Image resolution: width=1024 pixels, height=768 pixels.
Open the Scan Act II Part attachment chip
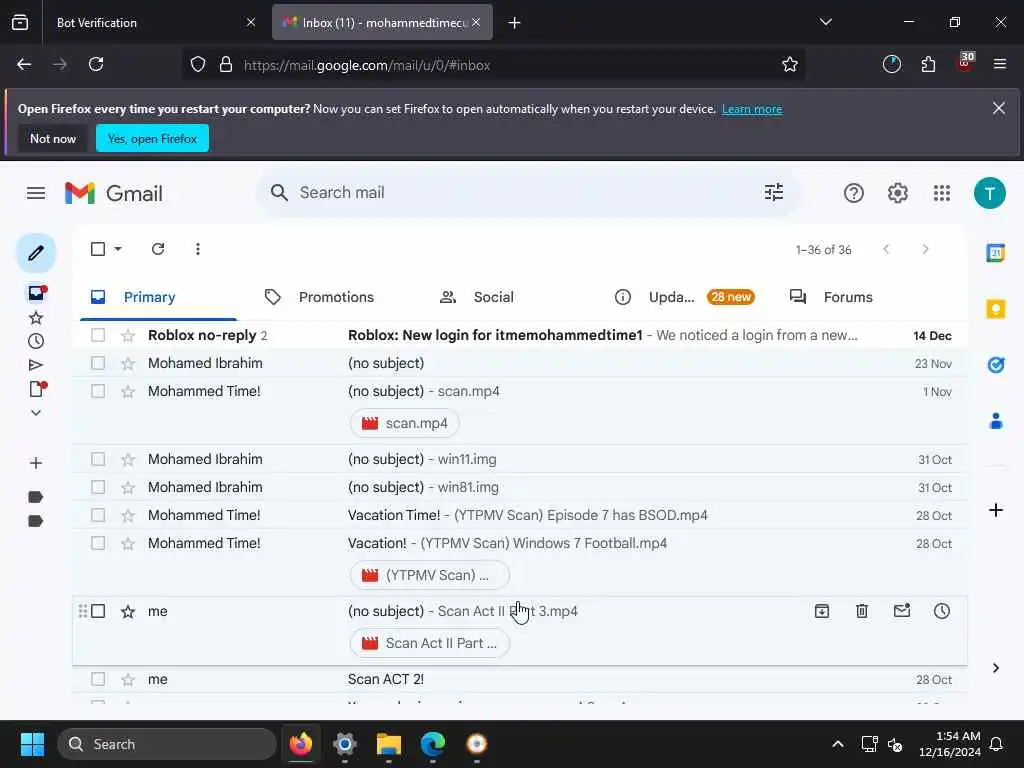(430, 643)
